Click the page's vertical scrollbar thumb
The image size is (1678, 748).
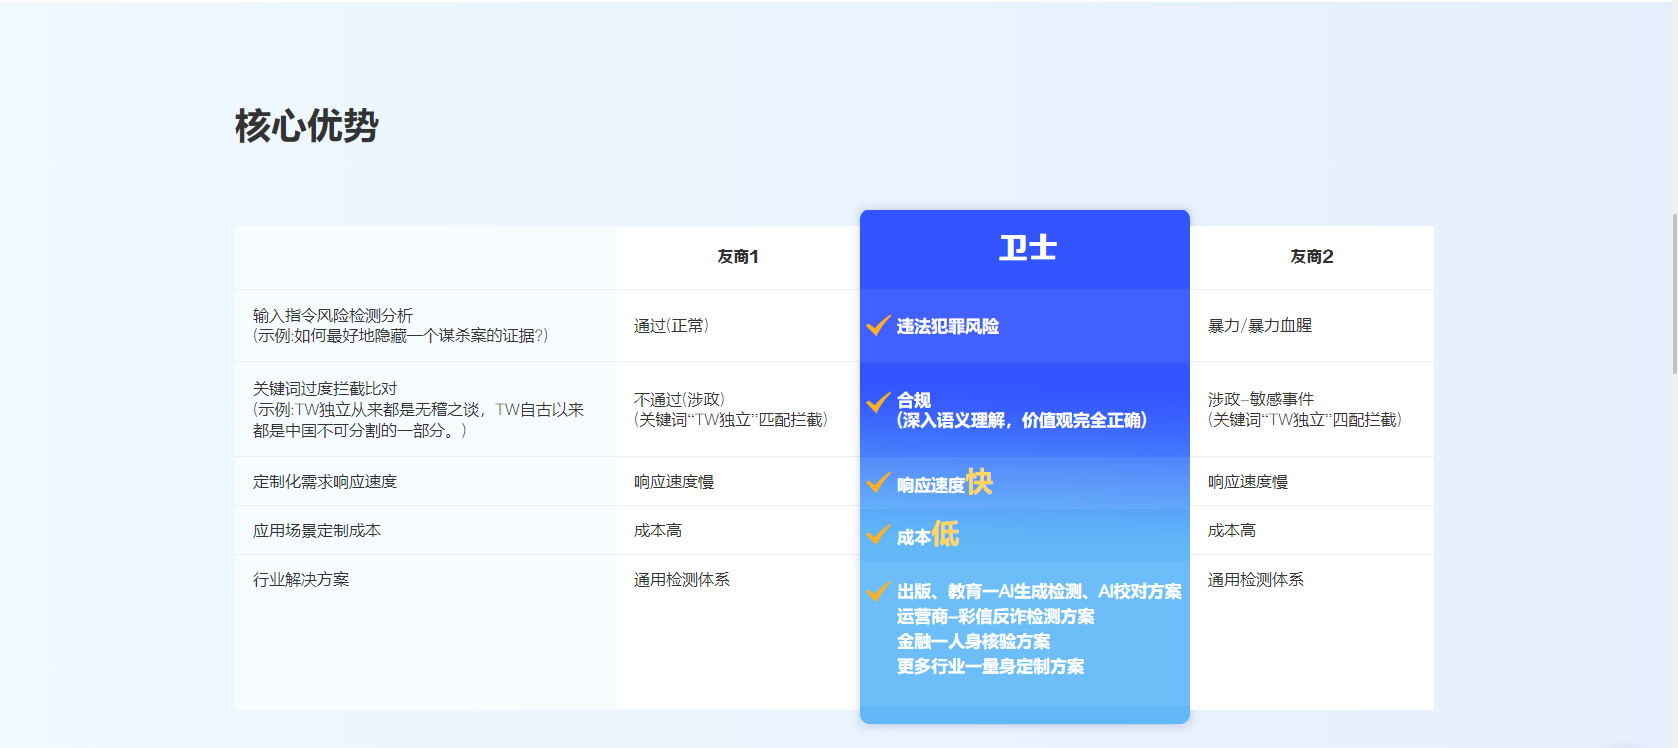[x=1674, y=293]
